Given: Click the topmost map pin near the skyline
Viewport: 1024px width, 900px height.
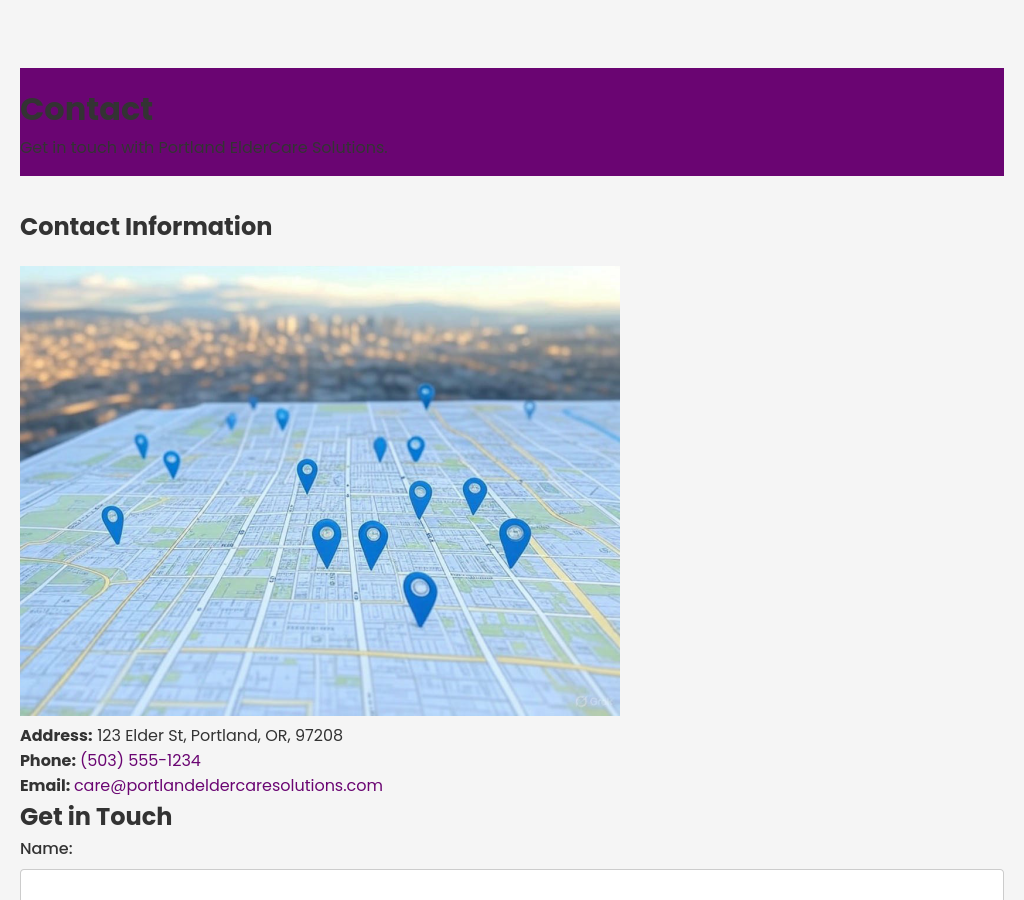Looking at the screenshot, I should point(426,394).
